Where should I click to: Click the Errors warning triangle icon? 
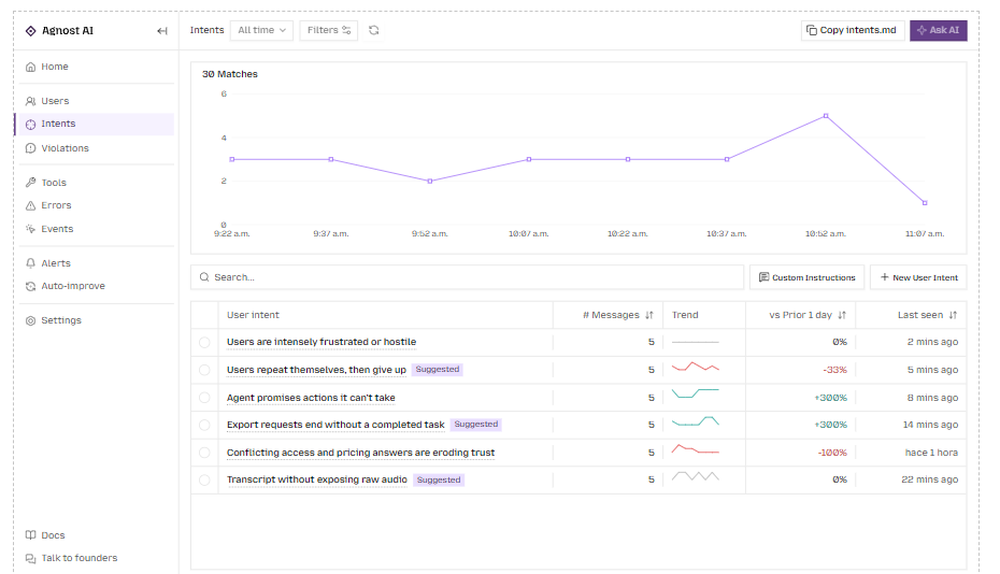click(31, 206)
